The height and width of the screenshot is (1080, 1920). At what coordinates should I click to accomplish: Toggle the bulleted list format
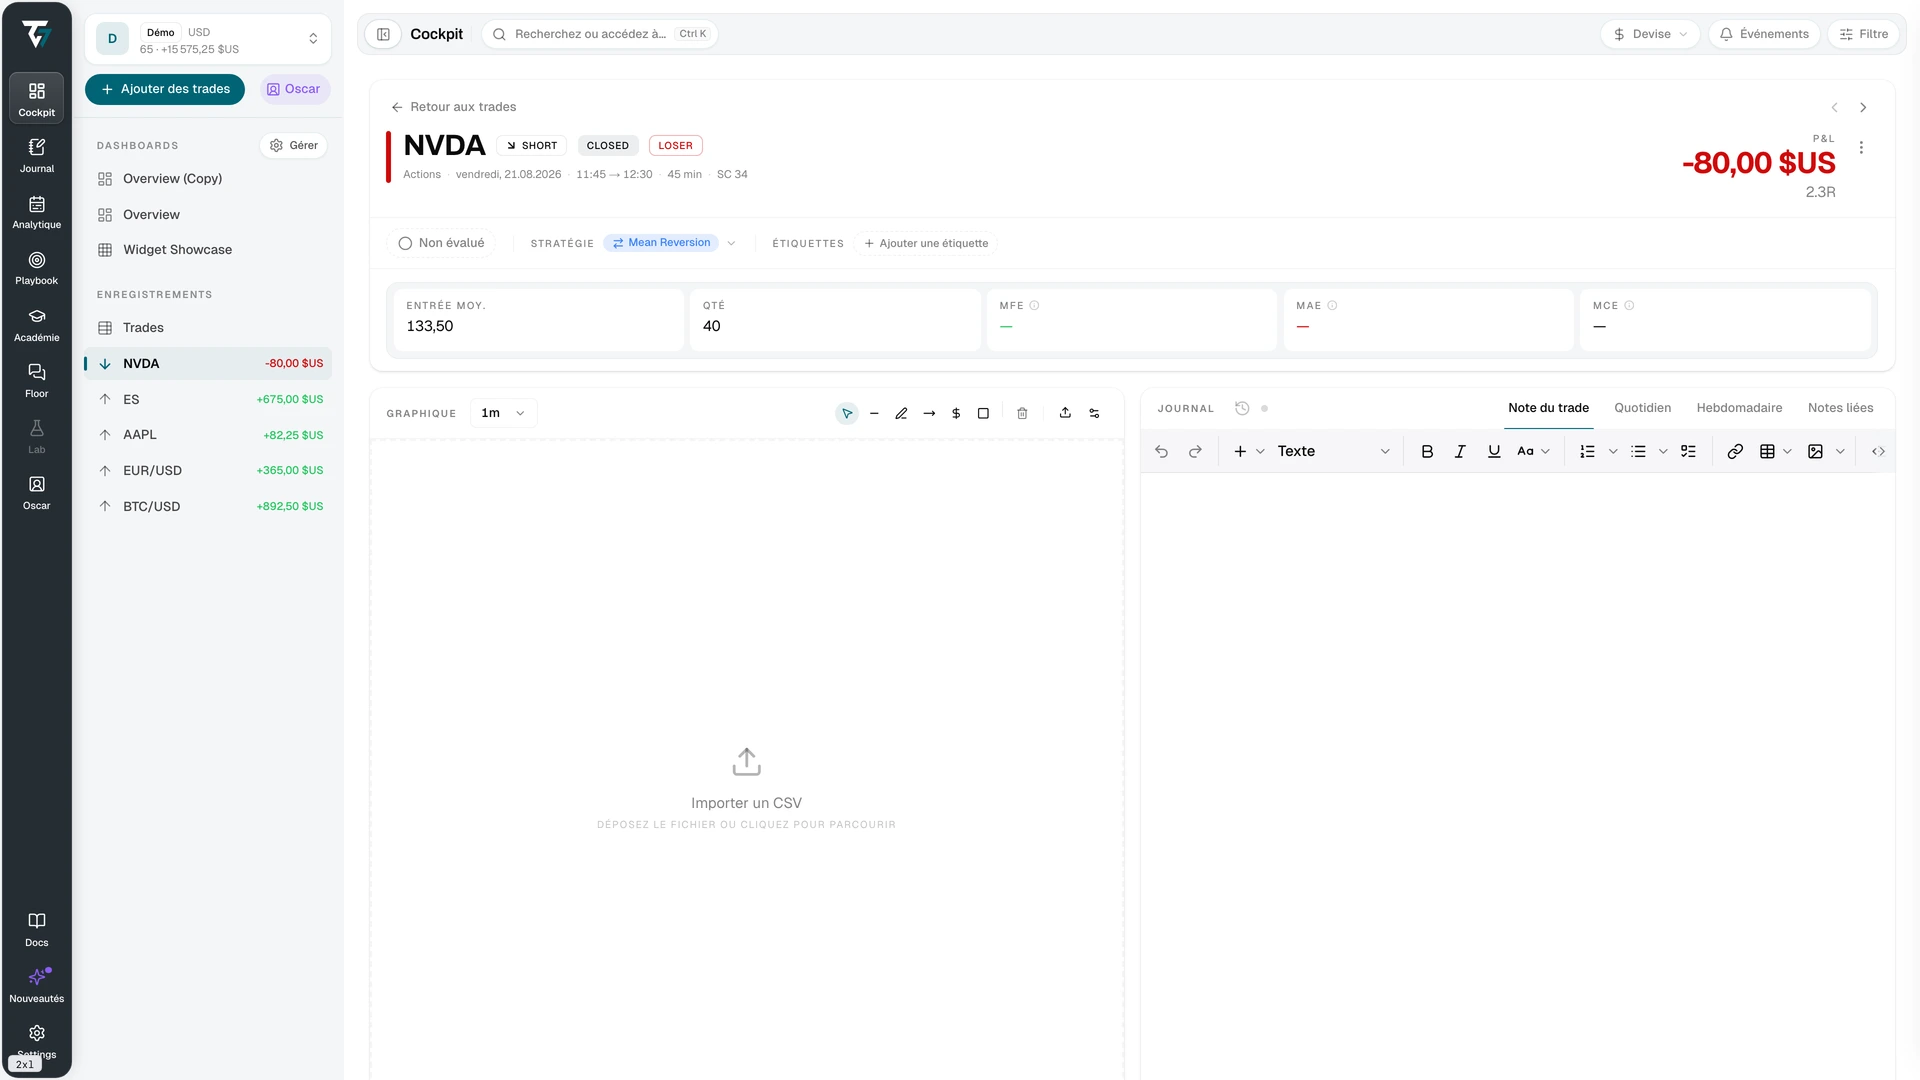coord(1638,451)
